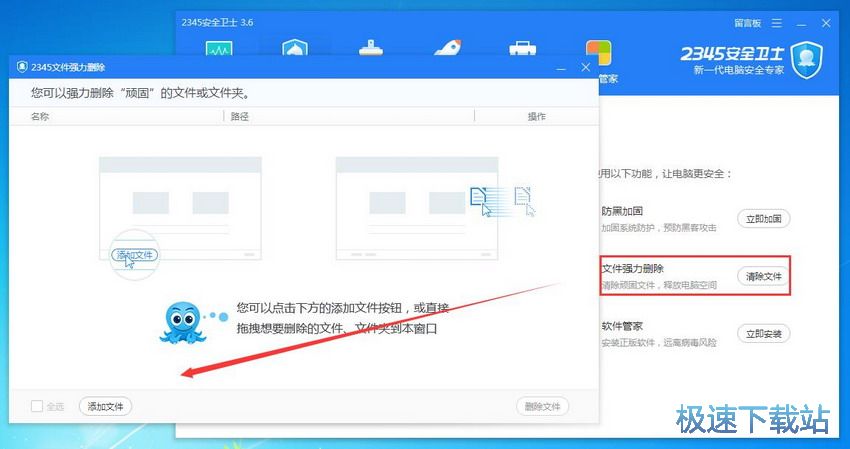Click the 文件强力删除 feature title
This screenshot has width=850, height=449.
(633, 268)
